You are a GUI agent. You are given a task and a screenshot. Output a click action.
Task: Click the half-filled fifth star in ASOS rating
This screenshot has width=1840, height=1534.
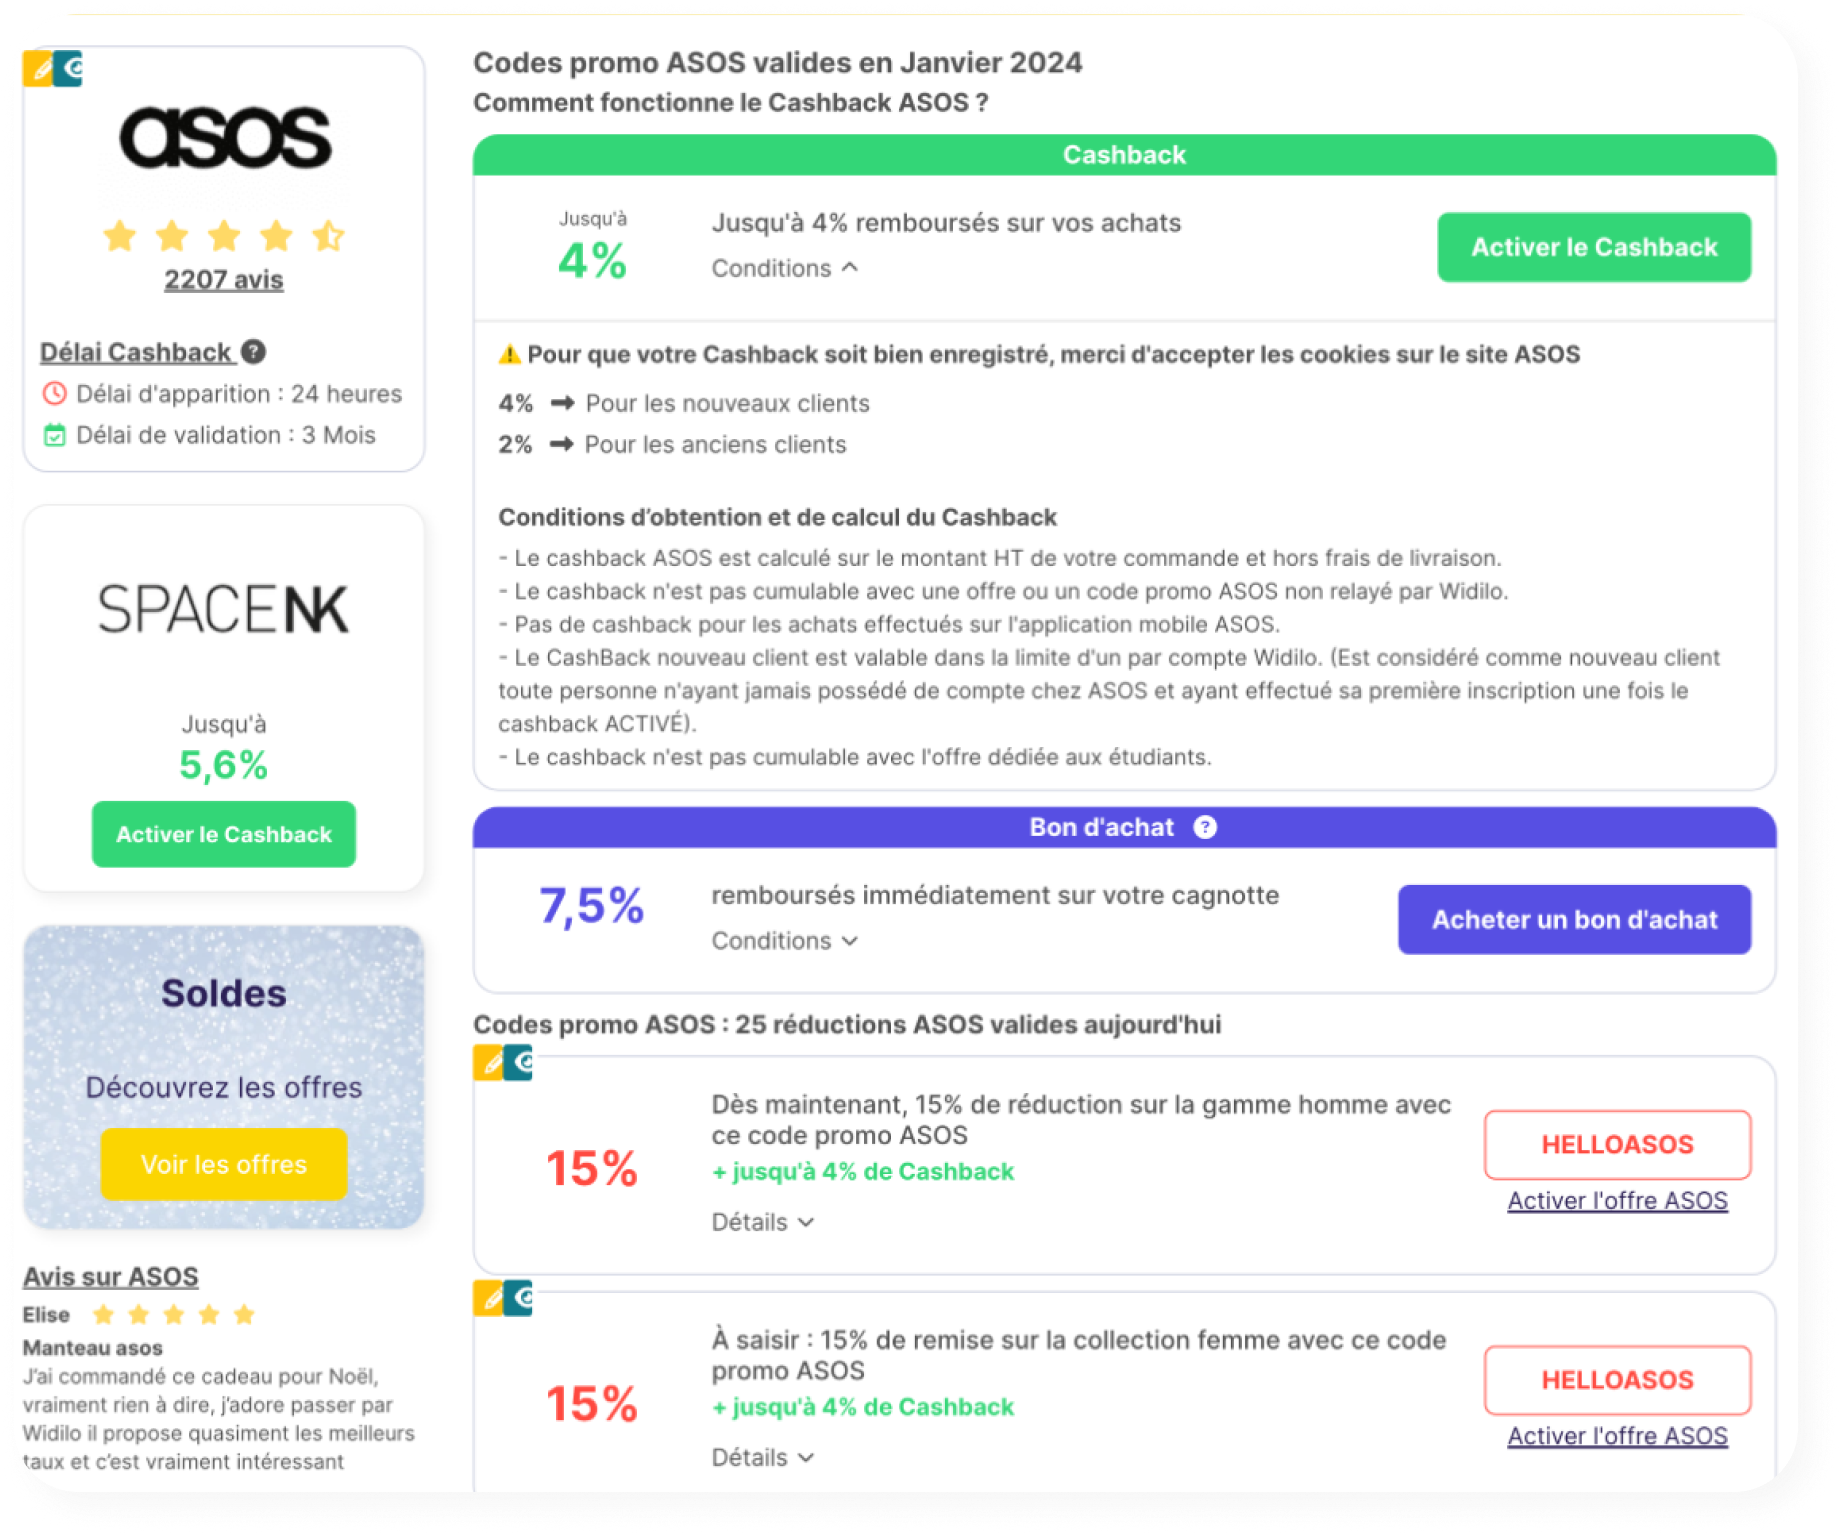click(328, 237)
